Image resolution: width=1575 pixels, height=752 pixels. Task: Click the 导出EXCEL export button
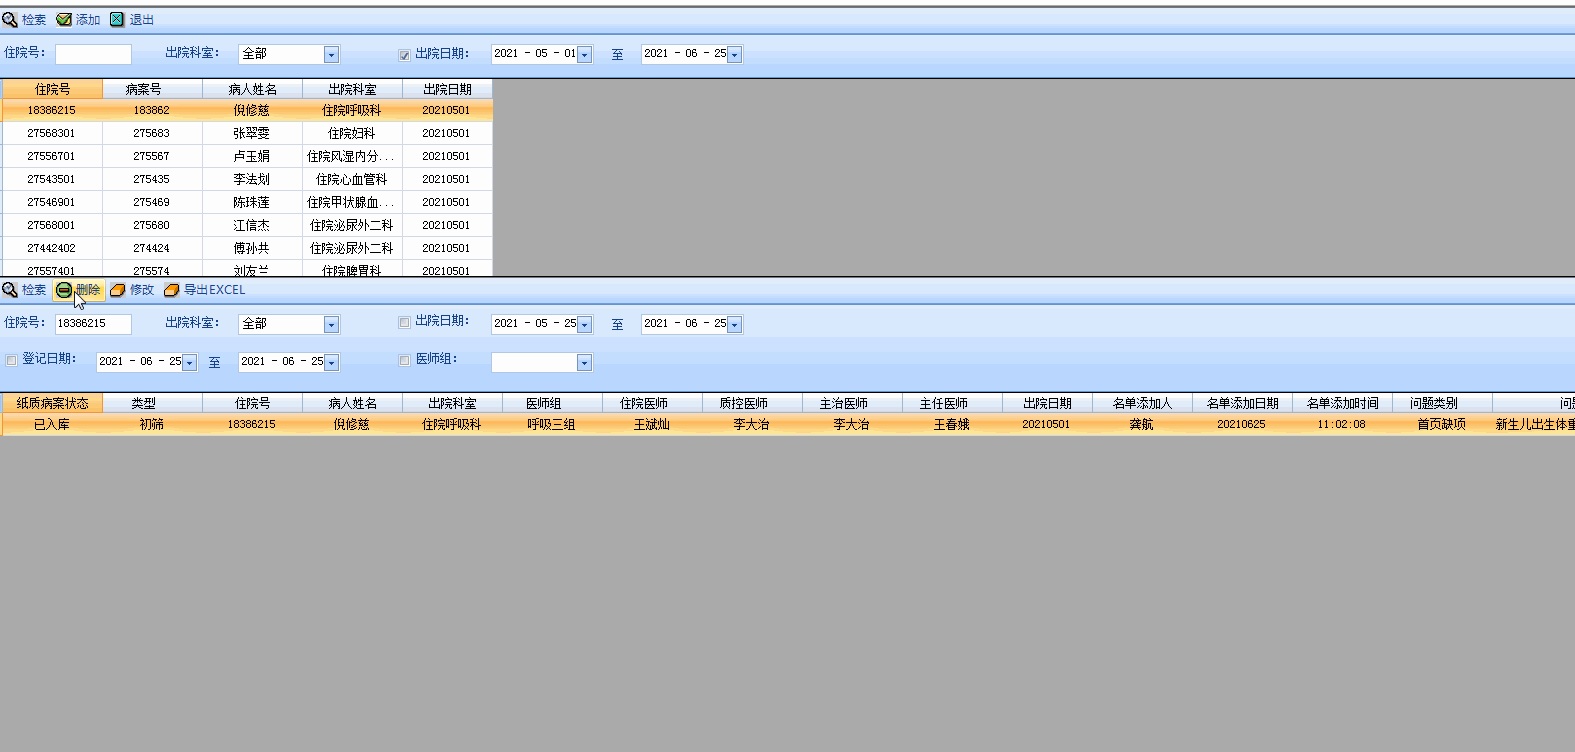[x=204, y=290]
